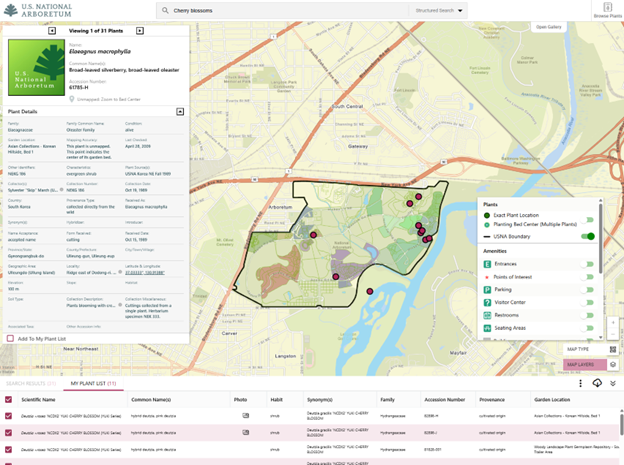Click the photo icon in the first plant row
This screenshot has height=465, width=624.
pos(246,416)
